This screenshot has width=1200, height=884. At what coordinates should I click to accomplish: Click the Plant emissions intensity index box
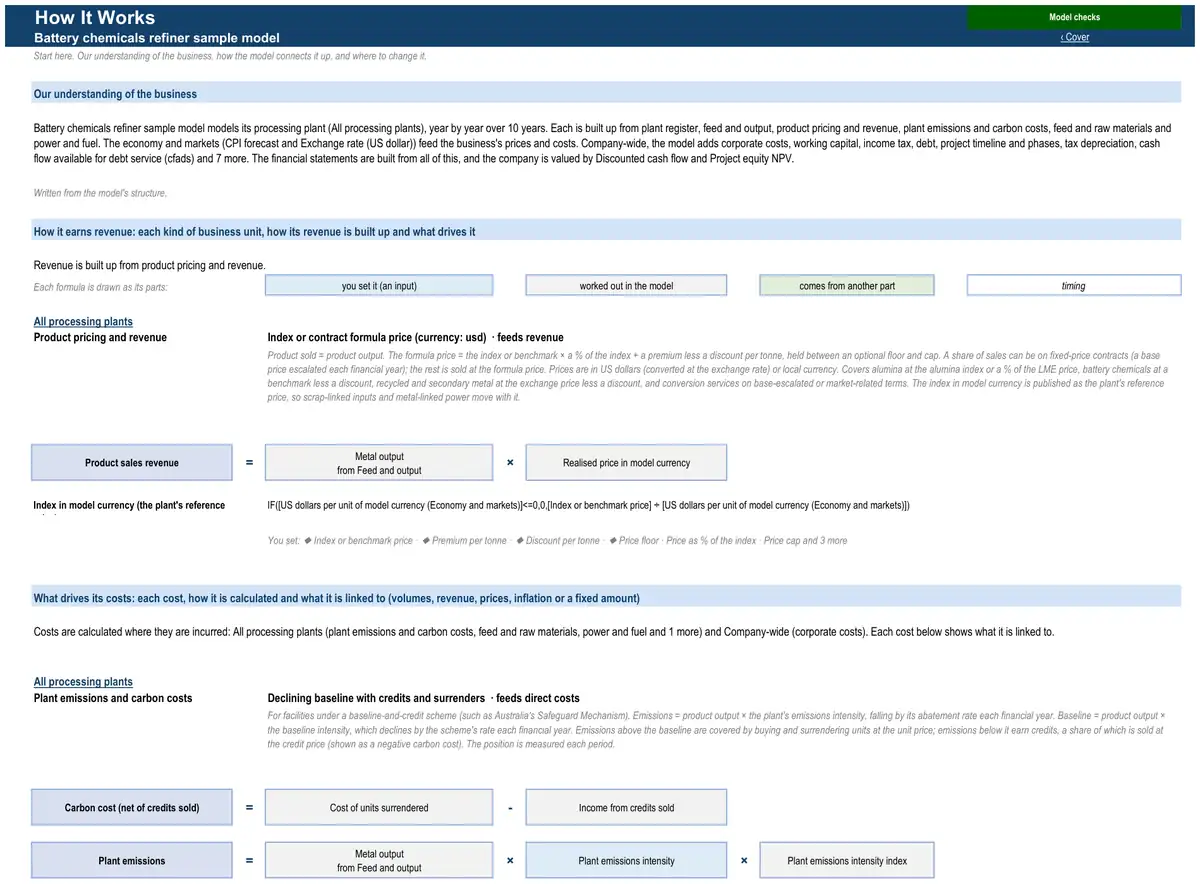coord(847,861)
